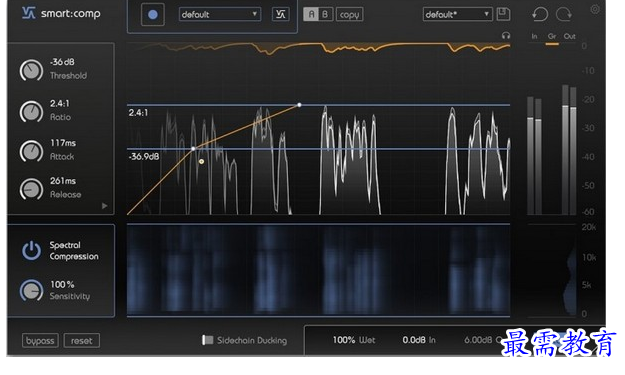Select the Gr meter tab

(552, 36)
